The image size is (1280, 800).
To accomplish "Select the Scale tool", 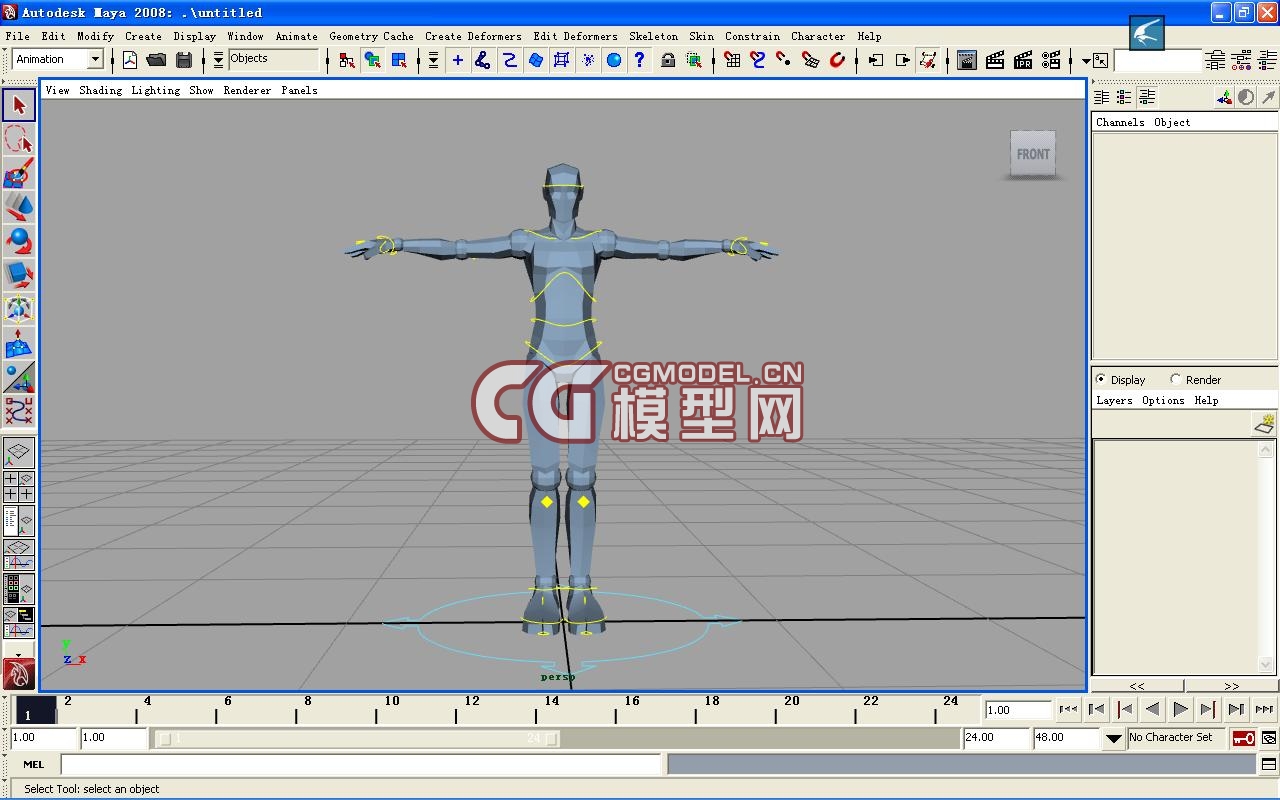I will [x=18, y=274].
